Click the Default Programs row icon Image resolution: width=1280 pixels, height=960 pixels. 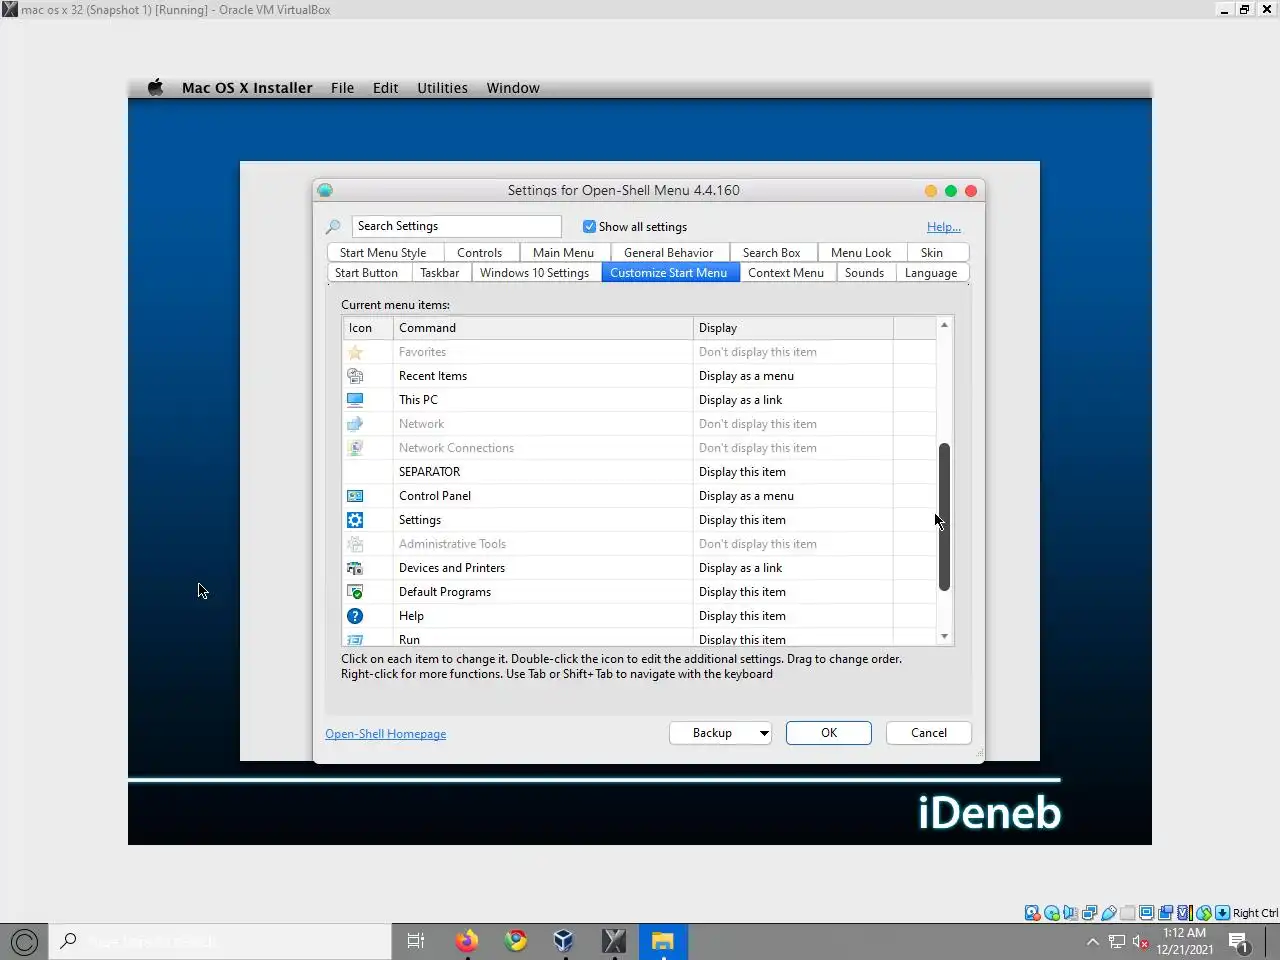355,592
